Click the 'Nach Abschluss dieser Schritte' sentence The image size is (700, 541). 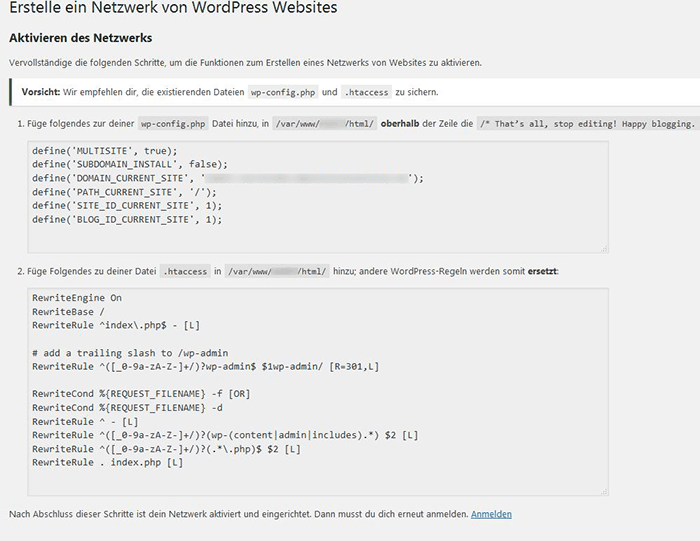coord(239,514)
